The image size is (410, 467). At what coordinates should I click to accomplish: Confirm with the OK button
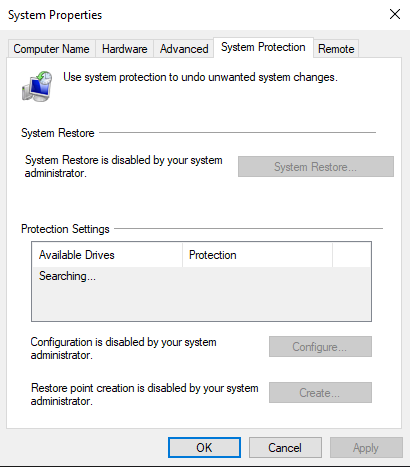pyautogui.click(x=204, y=448)
